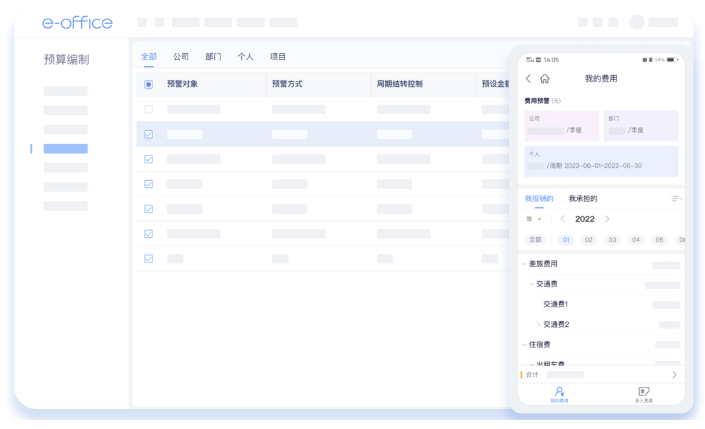Open the 部门 quarterly warning card
This screenshot has width=705, height=429.
[641, 125]
